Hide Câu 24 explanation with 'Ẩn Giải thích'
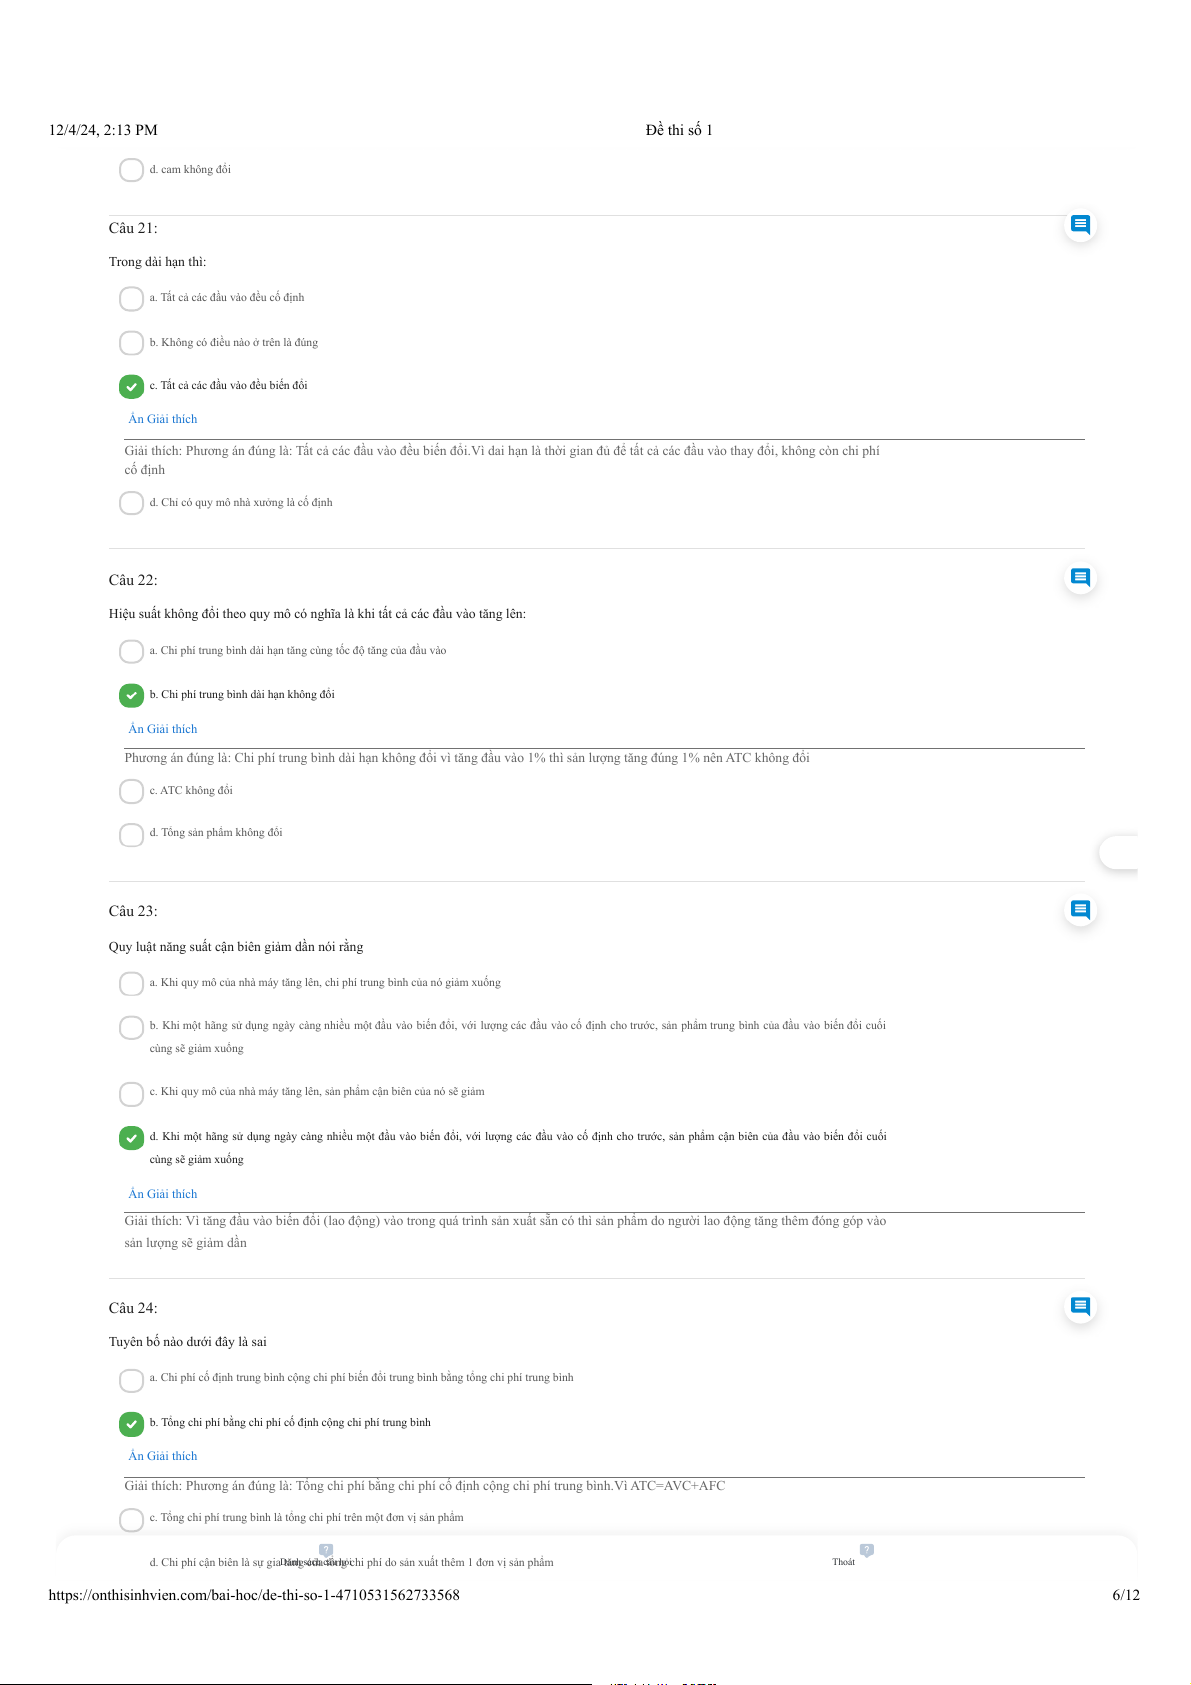The height and width of the screenshot is (1685, 1191). click(163, 1456)
